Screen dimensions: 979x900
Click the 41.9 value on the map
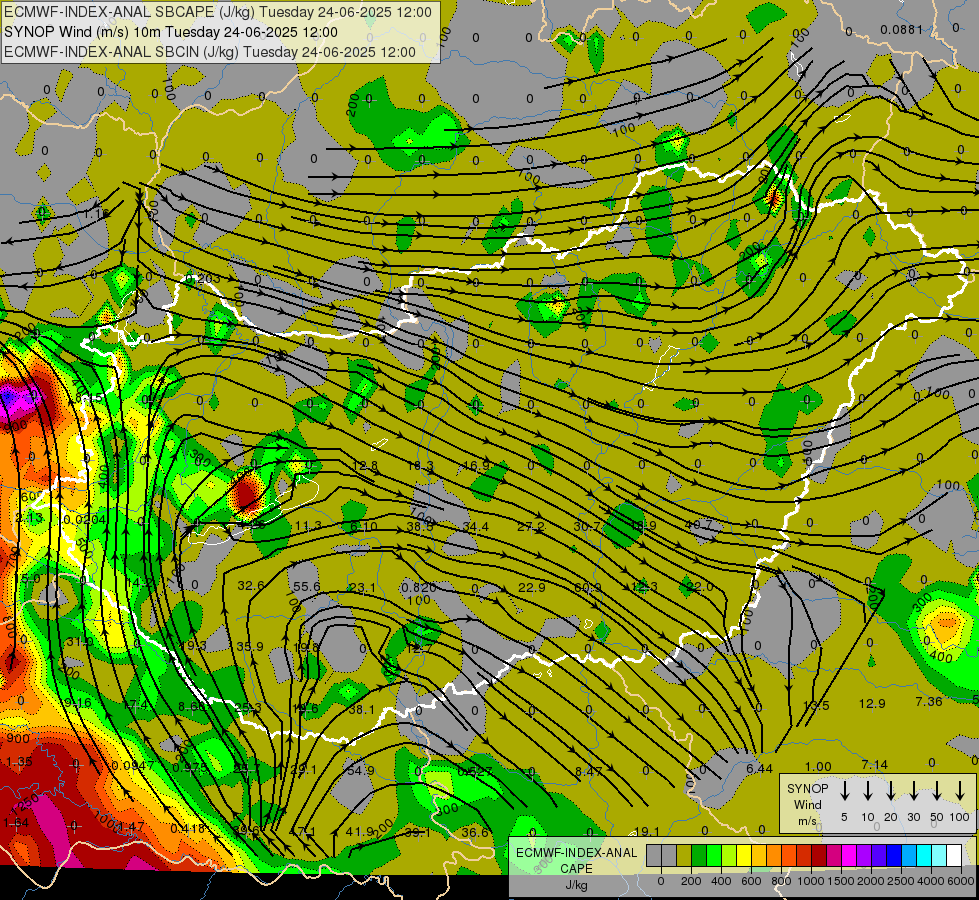point(359,831)
